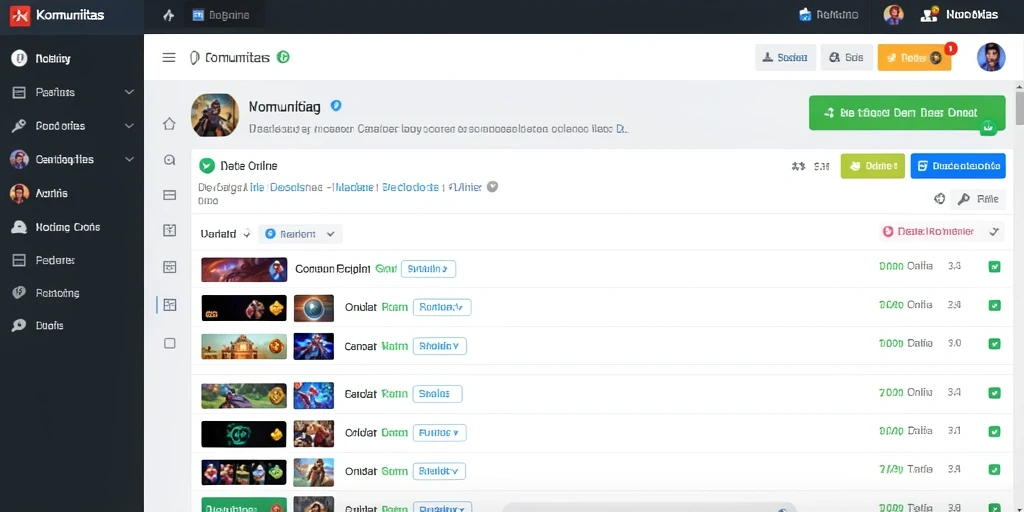
Task: Click the wrench icon filter button
Action: (978, 199)
